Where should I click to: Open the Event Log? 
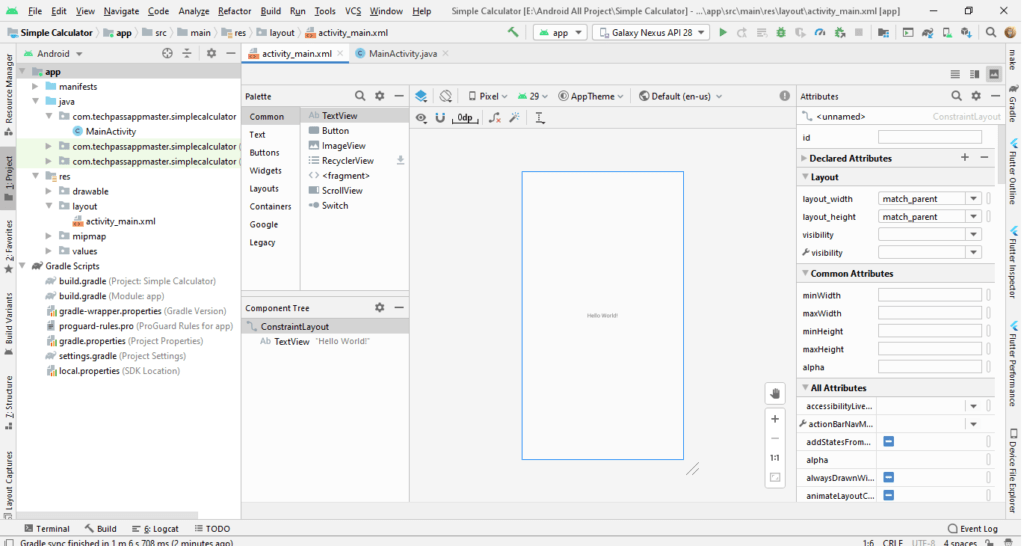click(972, 528)
